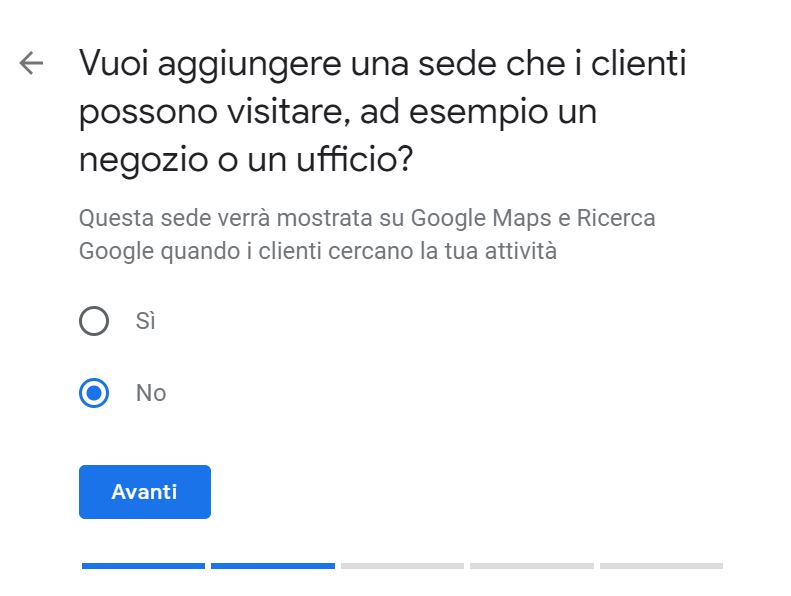Click the second blue progress segment

[x=273, y=566]
